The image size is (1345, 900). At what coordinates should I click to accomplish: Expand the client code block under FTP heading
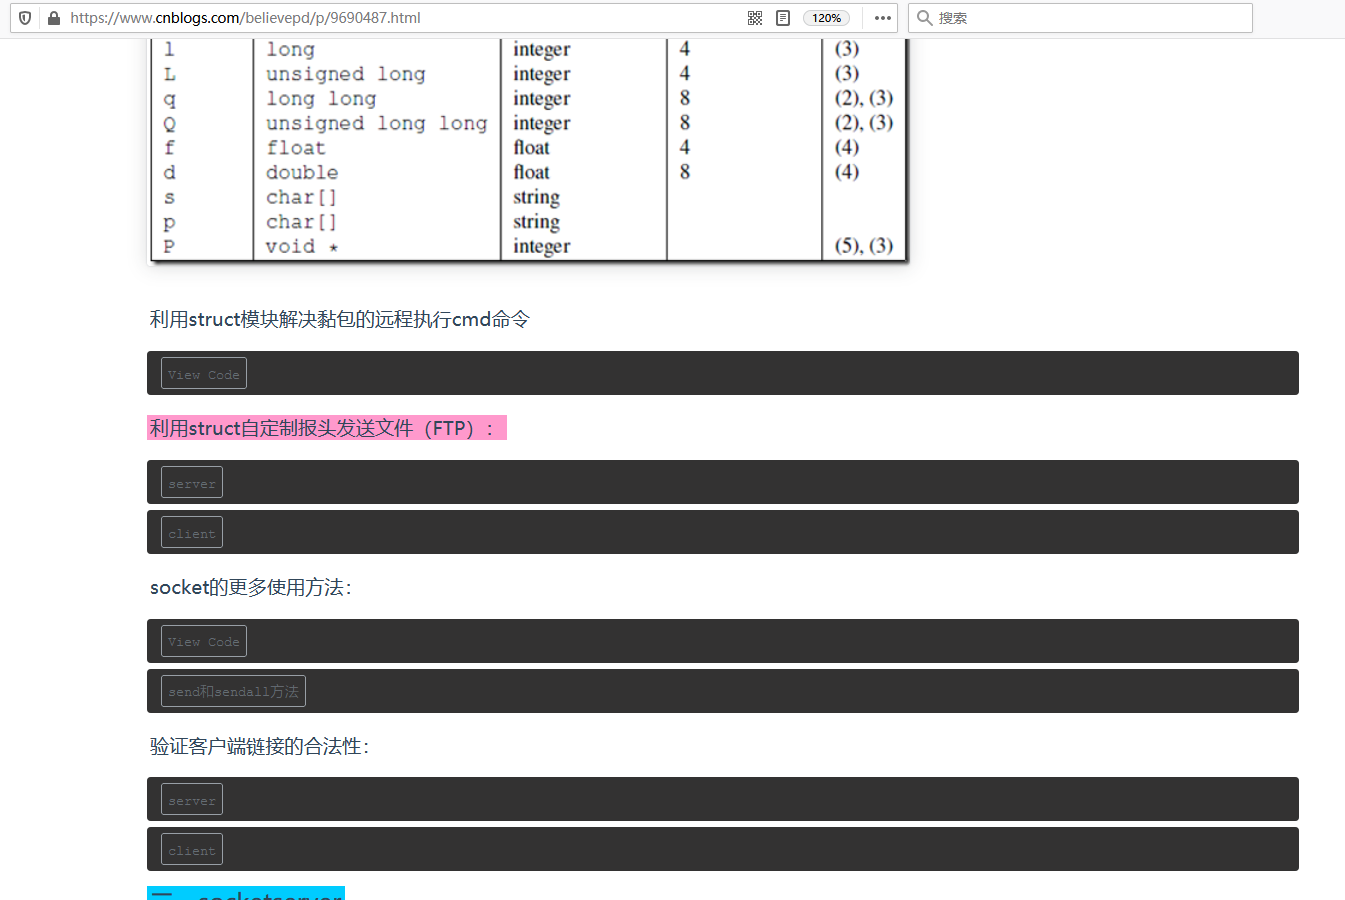click(x=192, y=533)
